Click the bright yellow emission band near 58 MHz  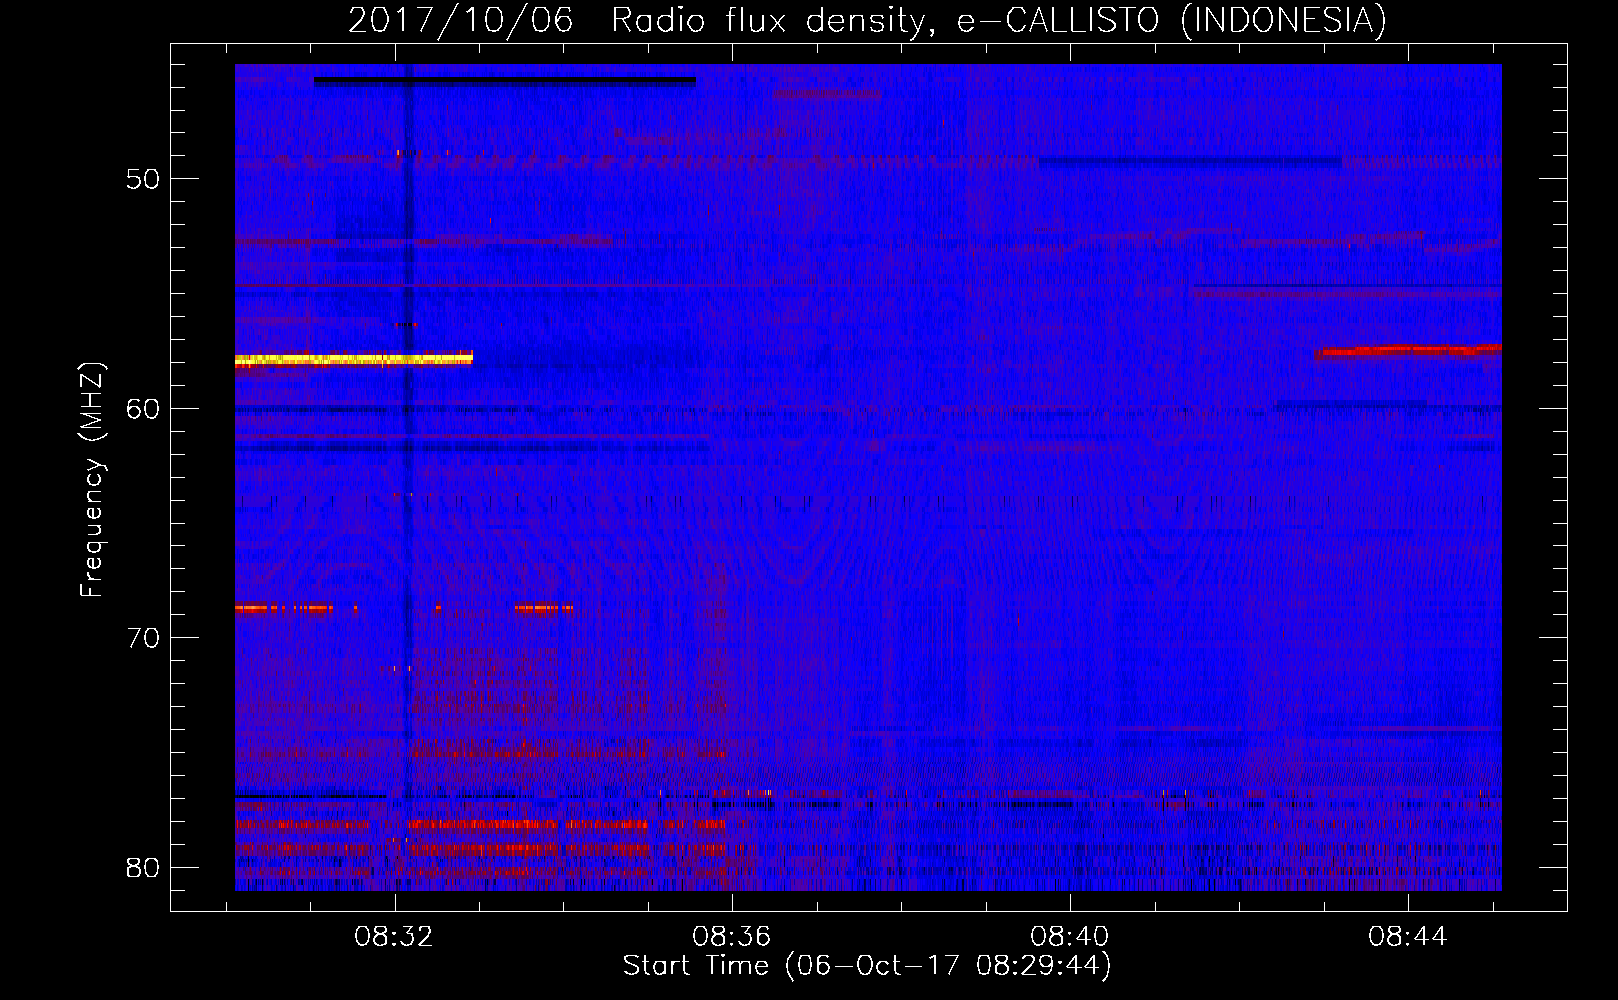354,359
